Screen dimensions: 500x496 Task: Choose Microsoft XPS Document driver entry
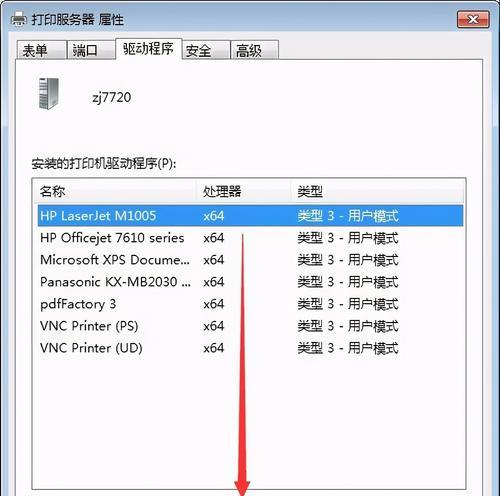tap(250, 260)
